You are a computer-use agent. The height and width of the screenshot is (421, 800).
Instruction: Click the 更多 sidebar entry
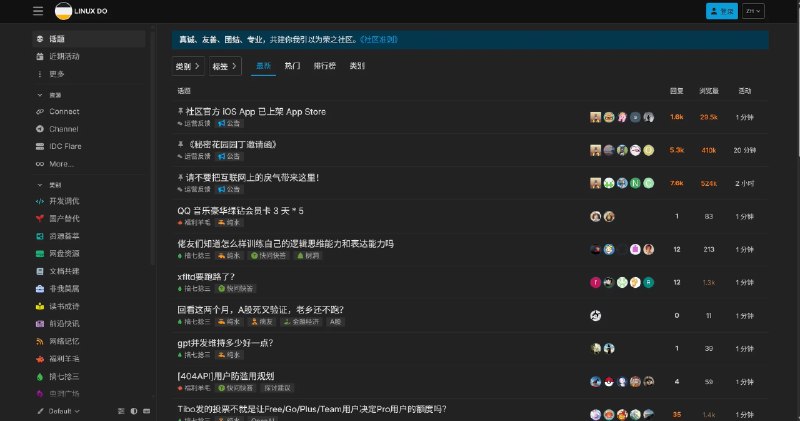(x=89, y=74)
